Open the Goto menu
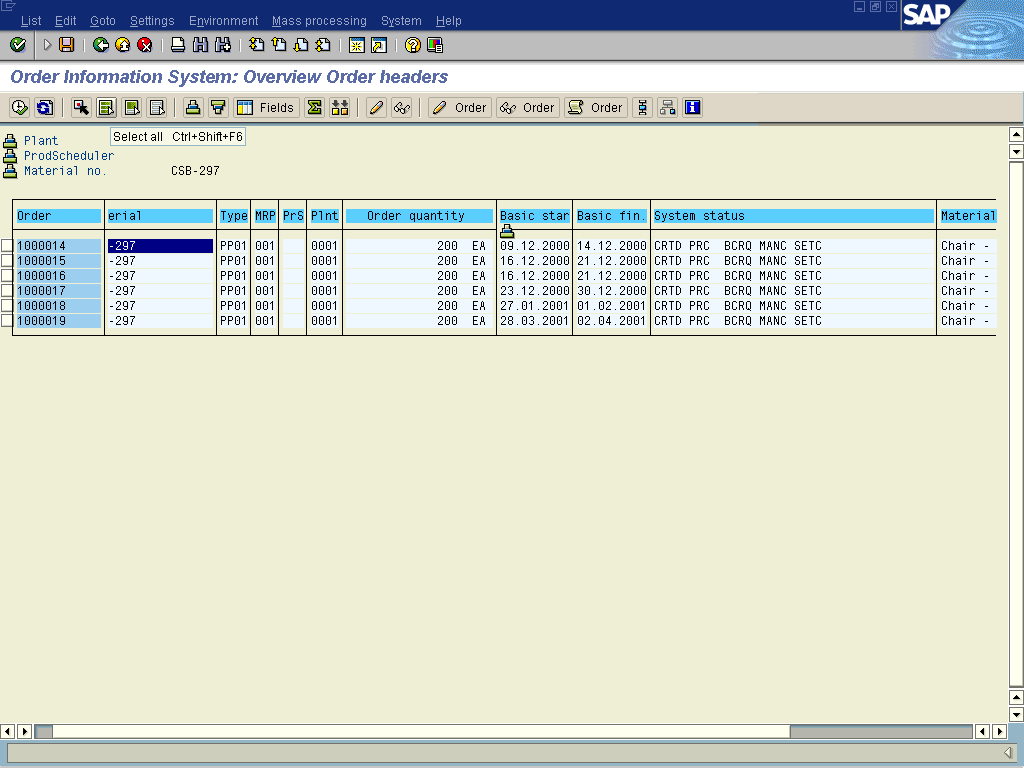Image resolution: width=1024 pixels, height=768 pixels. pos(103,21)
